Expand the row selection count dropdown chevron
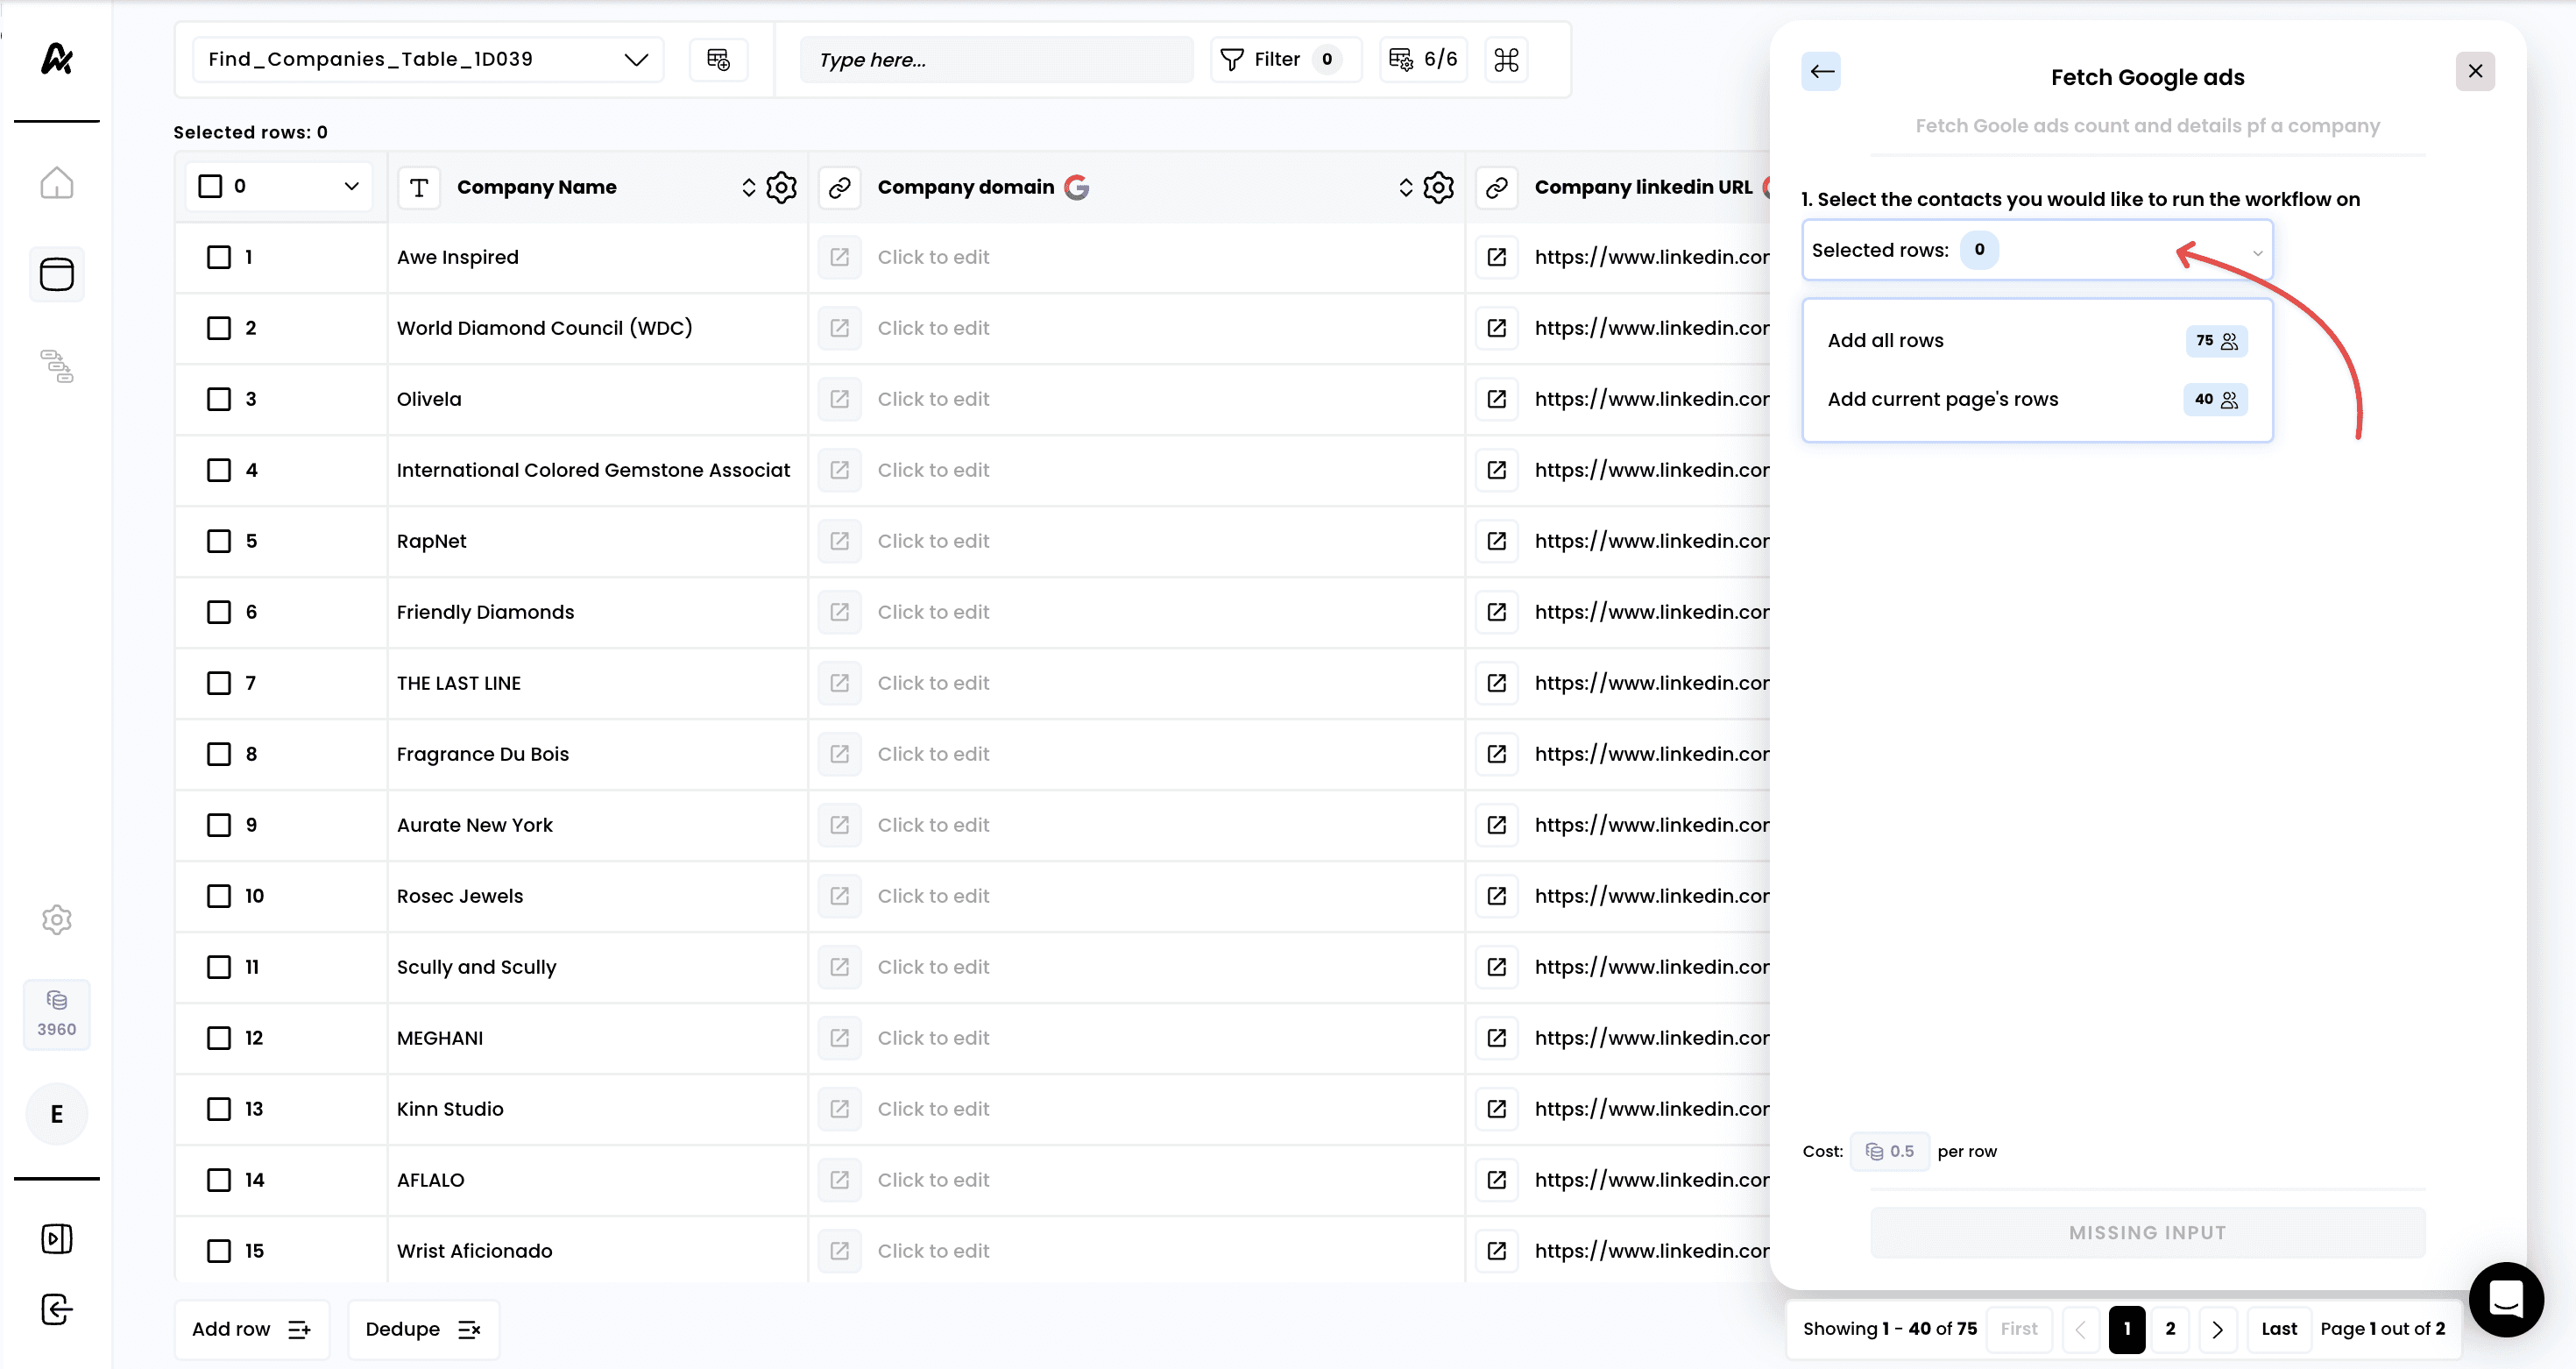The width and height of the screenshot is (2576, 1369). tap(351, 186)
